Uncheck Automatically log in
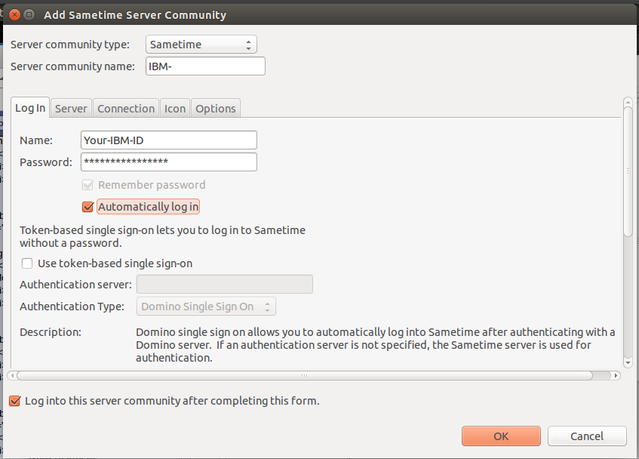 coord(88,207)
